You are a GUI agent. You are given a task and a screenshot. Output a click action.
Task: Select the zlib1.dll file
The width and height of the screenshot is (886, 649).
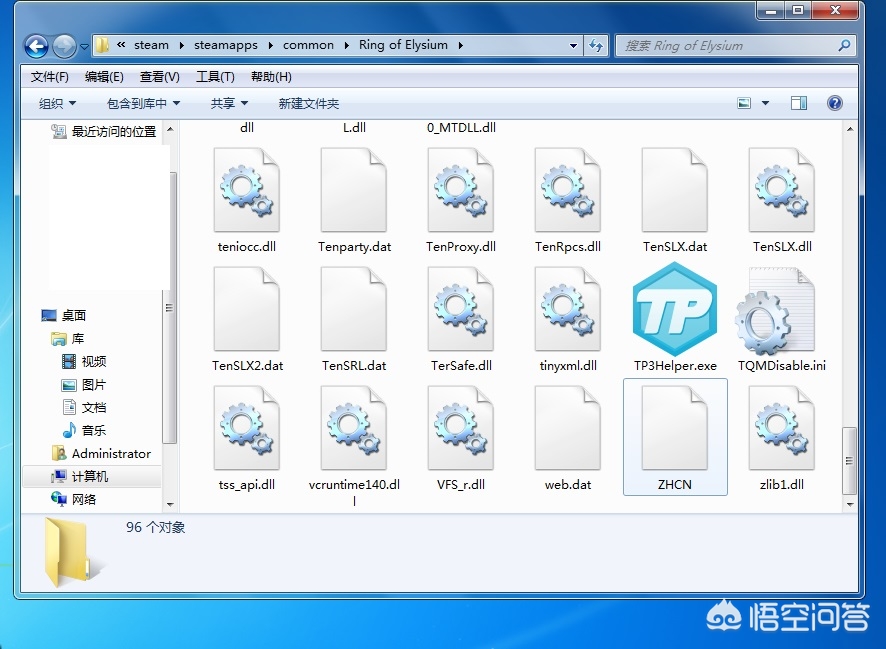(x=782, y=428)
